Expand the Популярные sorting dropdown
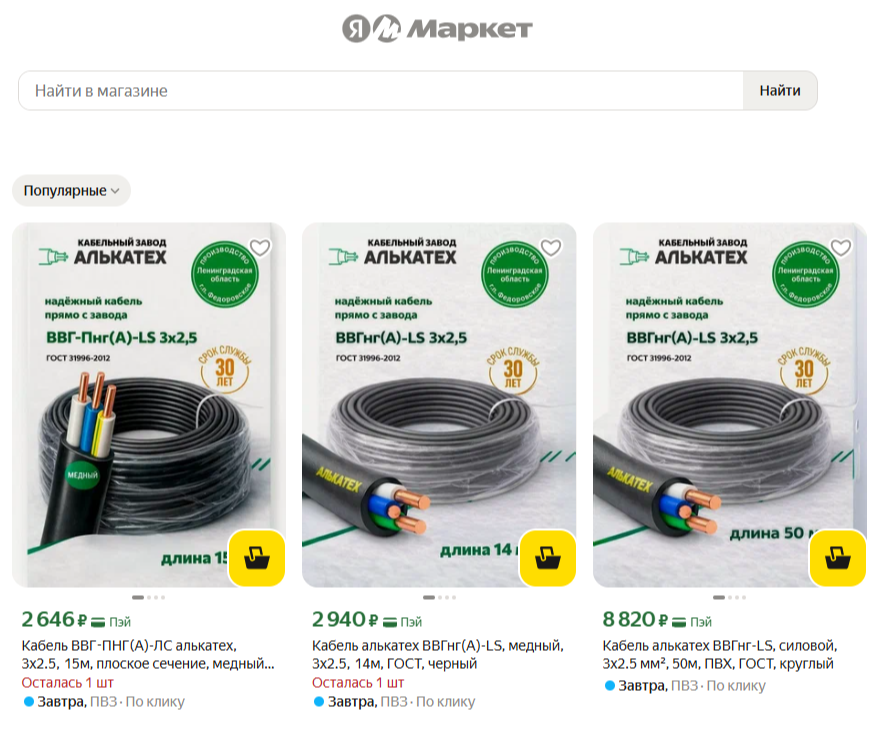This screenshot has width=892, height=734. click(x=71, y=191)
